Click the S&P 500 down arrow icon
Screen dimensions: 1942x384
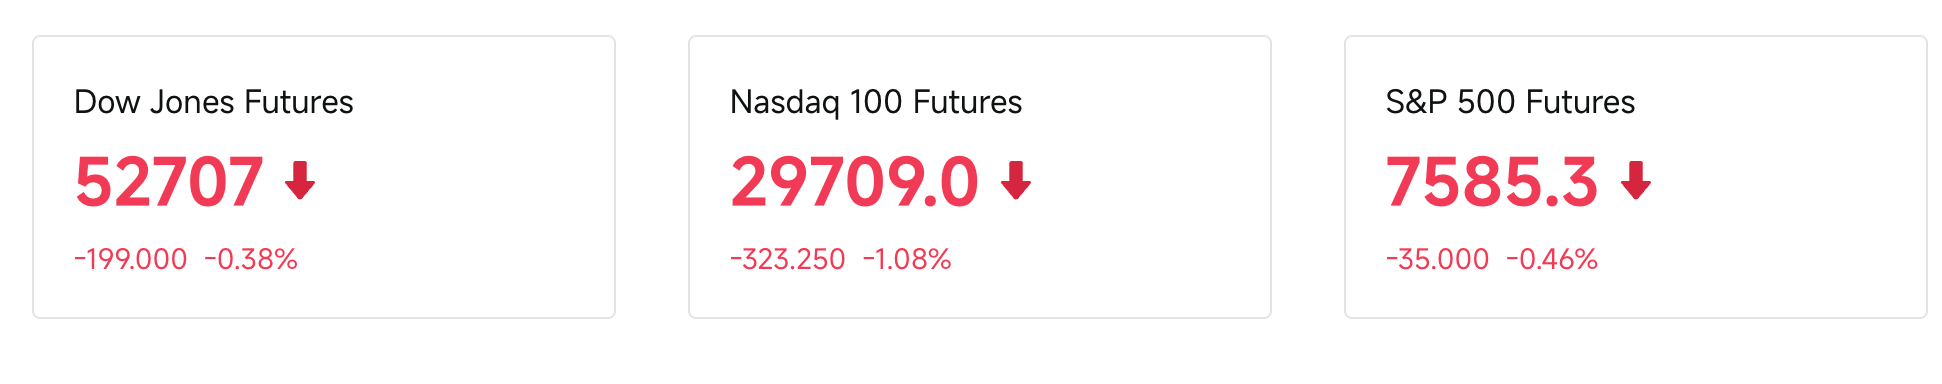click(x=1636, y=181)
